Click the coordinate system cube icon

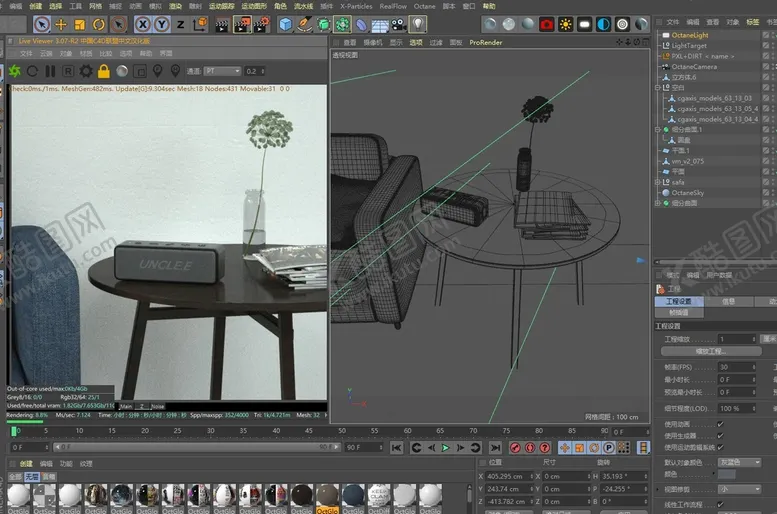point(200,24)
